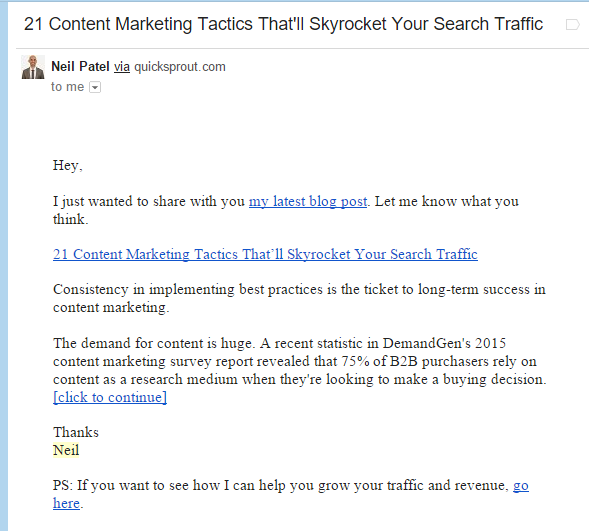Click the highlighted "Neil" signature
This screenshot has height=531, width=589.
tap(66, 450)
